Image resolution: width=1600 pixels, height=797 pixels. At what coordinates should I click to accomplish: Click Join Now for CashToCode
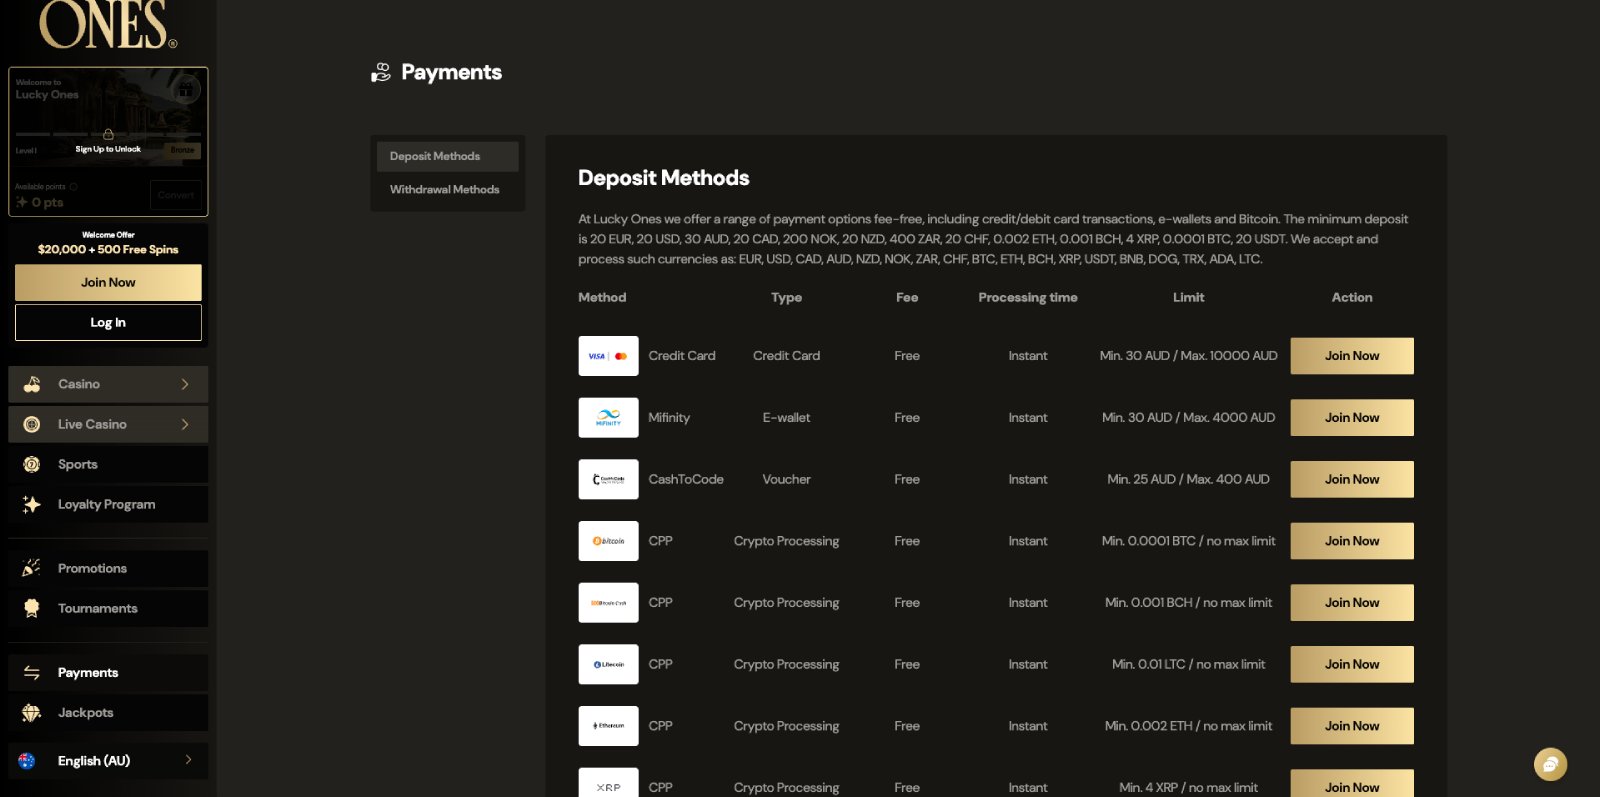point(1352,479)
